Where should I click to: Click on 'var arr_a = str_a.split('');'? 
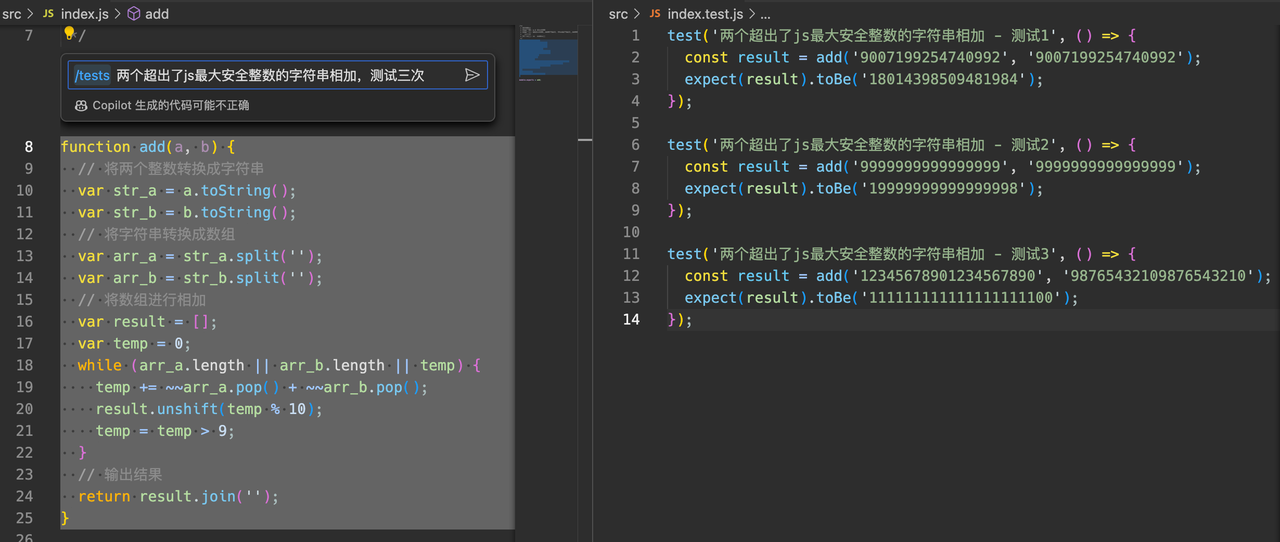(x=201, y=256)
